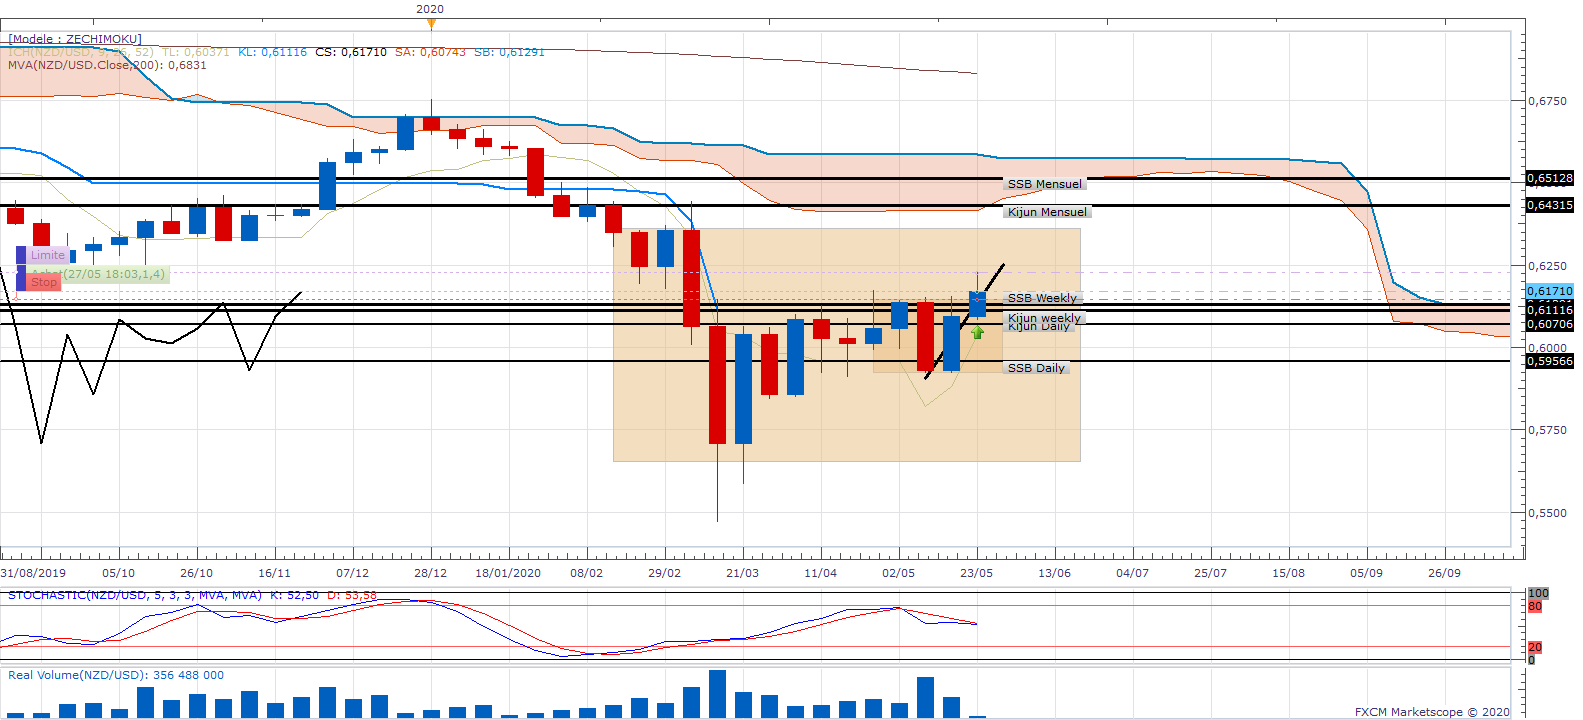Click the 0,64315 price tag

(1549, 205)
